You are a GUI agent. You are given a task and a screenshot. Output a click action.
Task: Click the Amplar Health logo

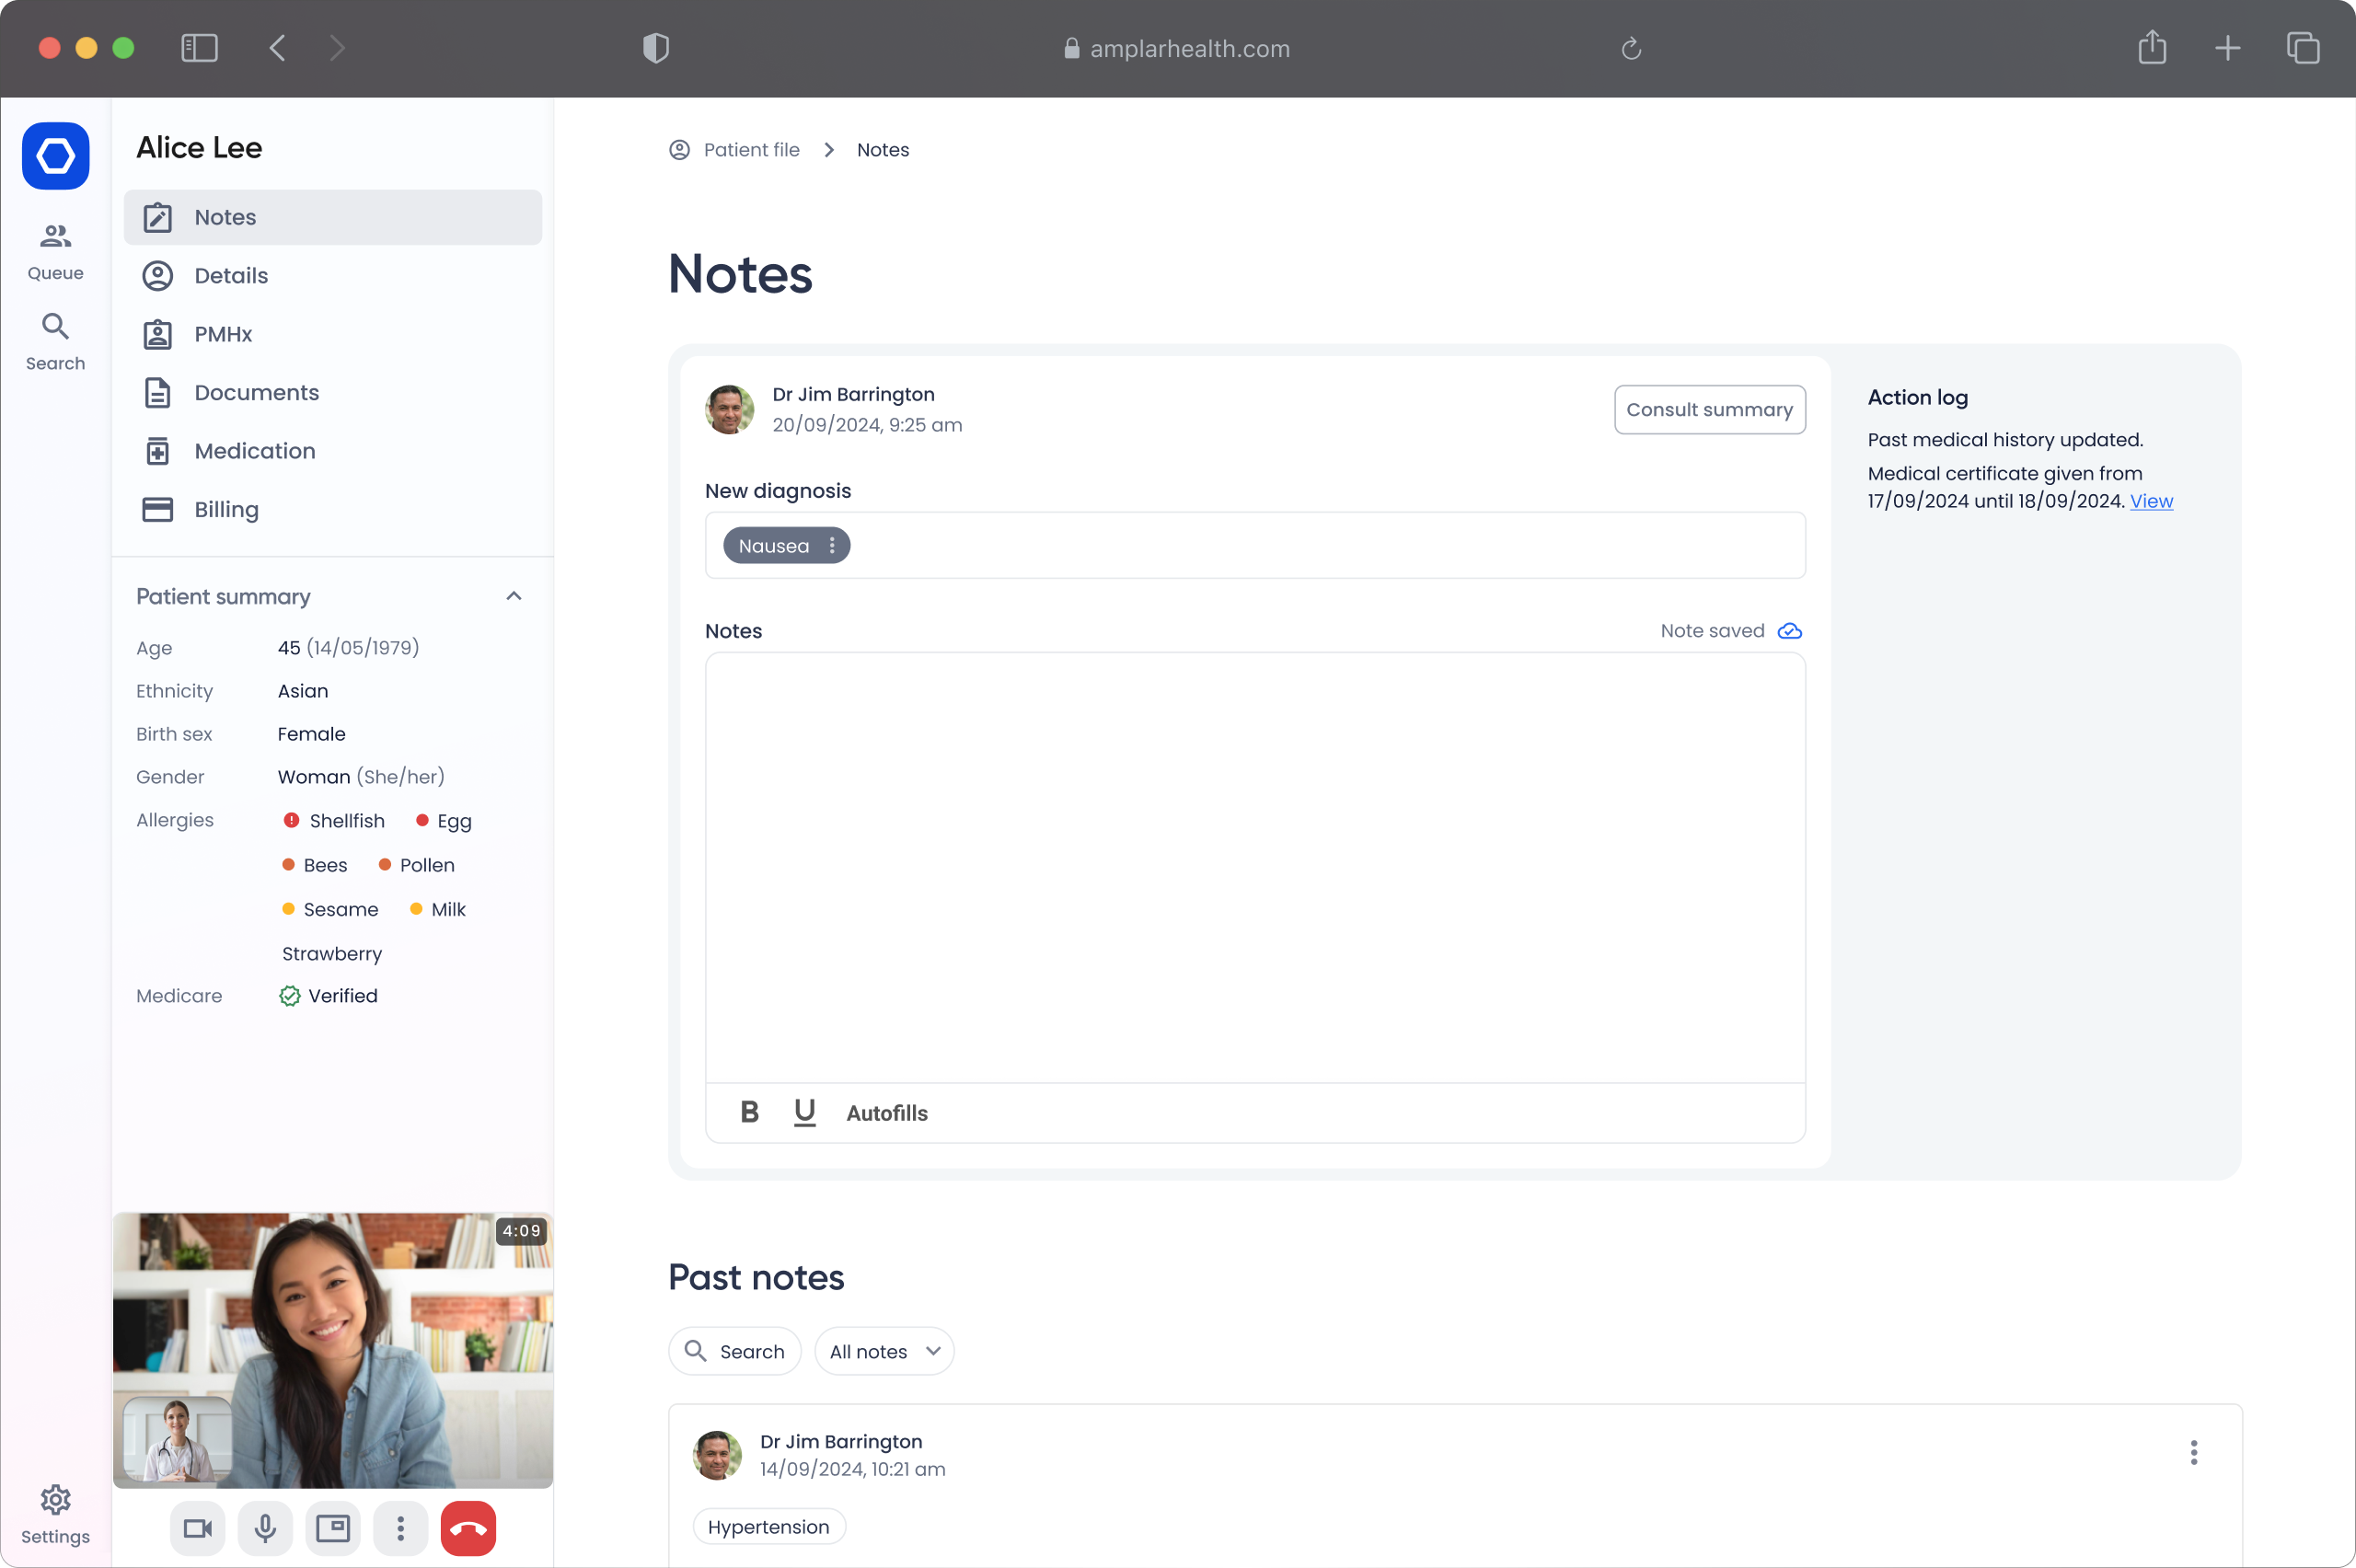tap(55, 156)
